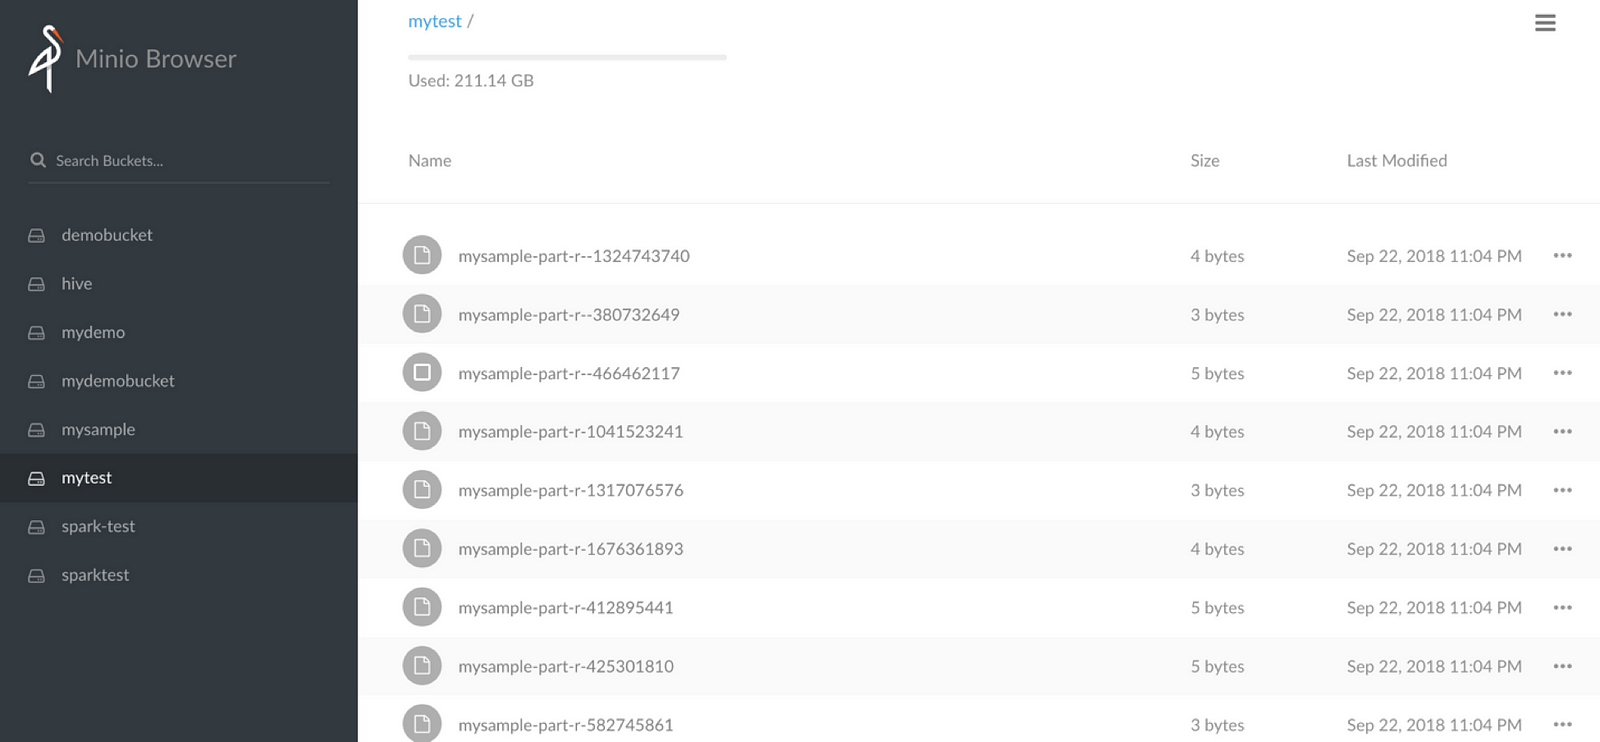Screen dimensions: 1600x742
Task: Select file mysample-part-r-1676361893 via its icon
Action: click(422, 549)
